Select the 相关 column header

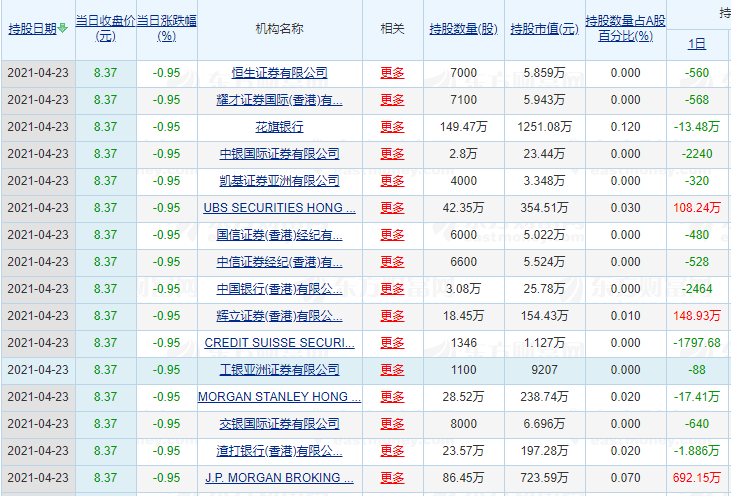(x=392, y=29)
